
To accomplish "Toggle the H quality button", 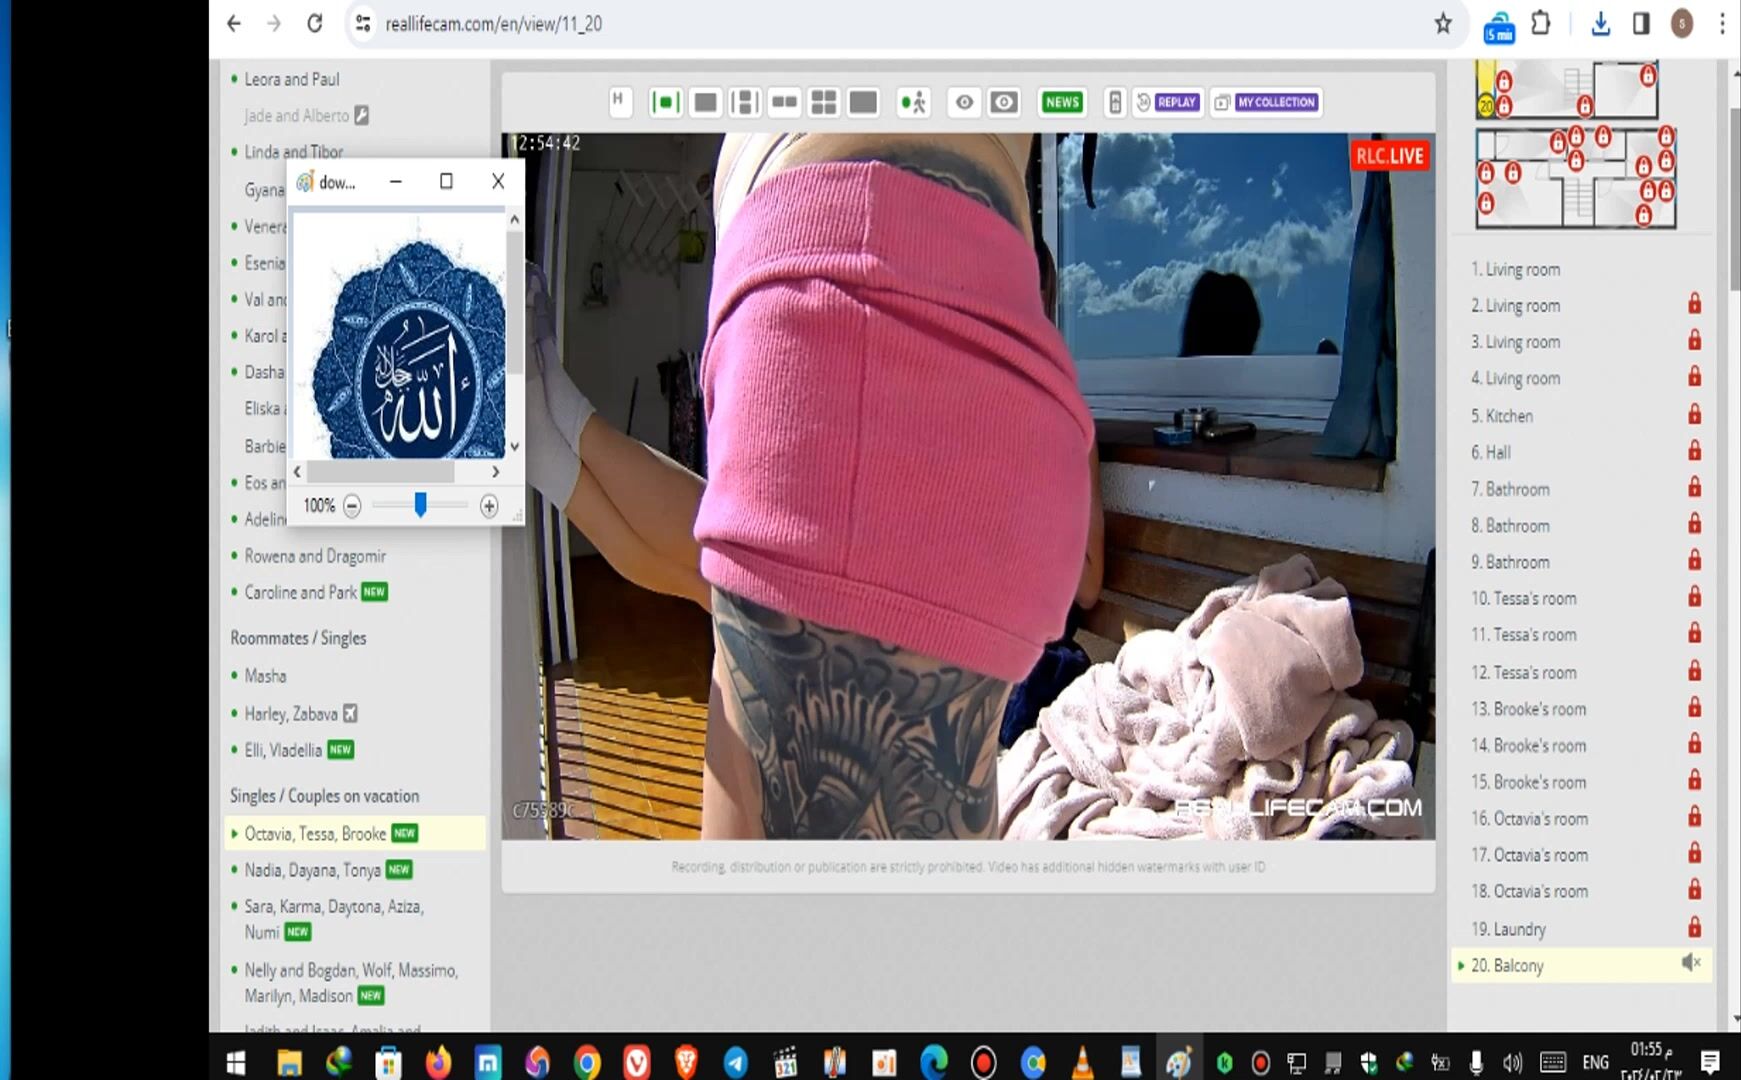I will point(619,100).
